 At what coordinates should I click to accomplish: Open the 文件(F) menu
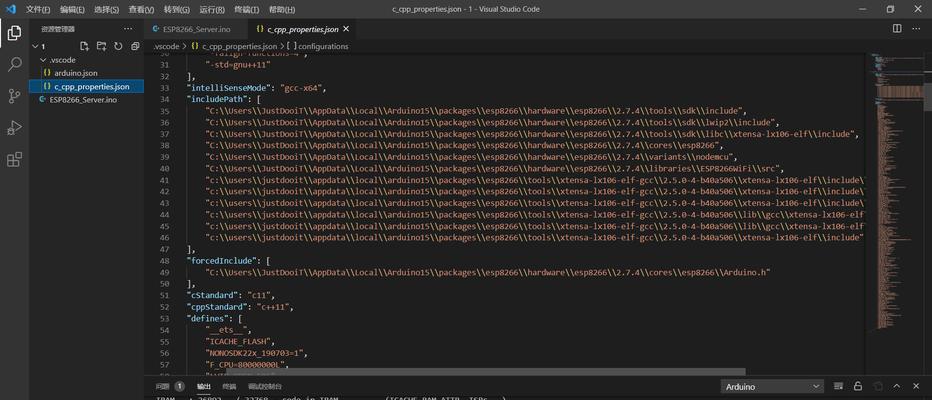coord(37,10)
